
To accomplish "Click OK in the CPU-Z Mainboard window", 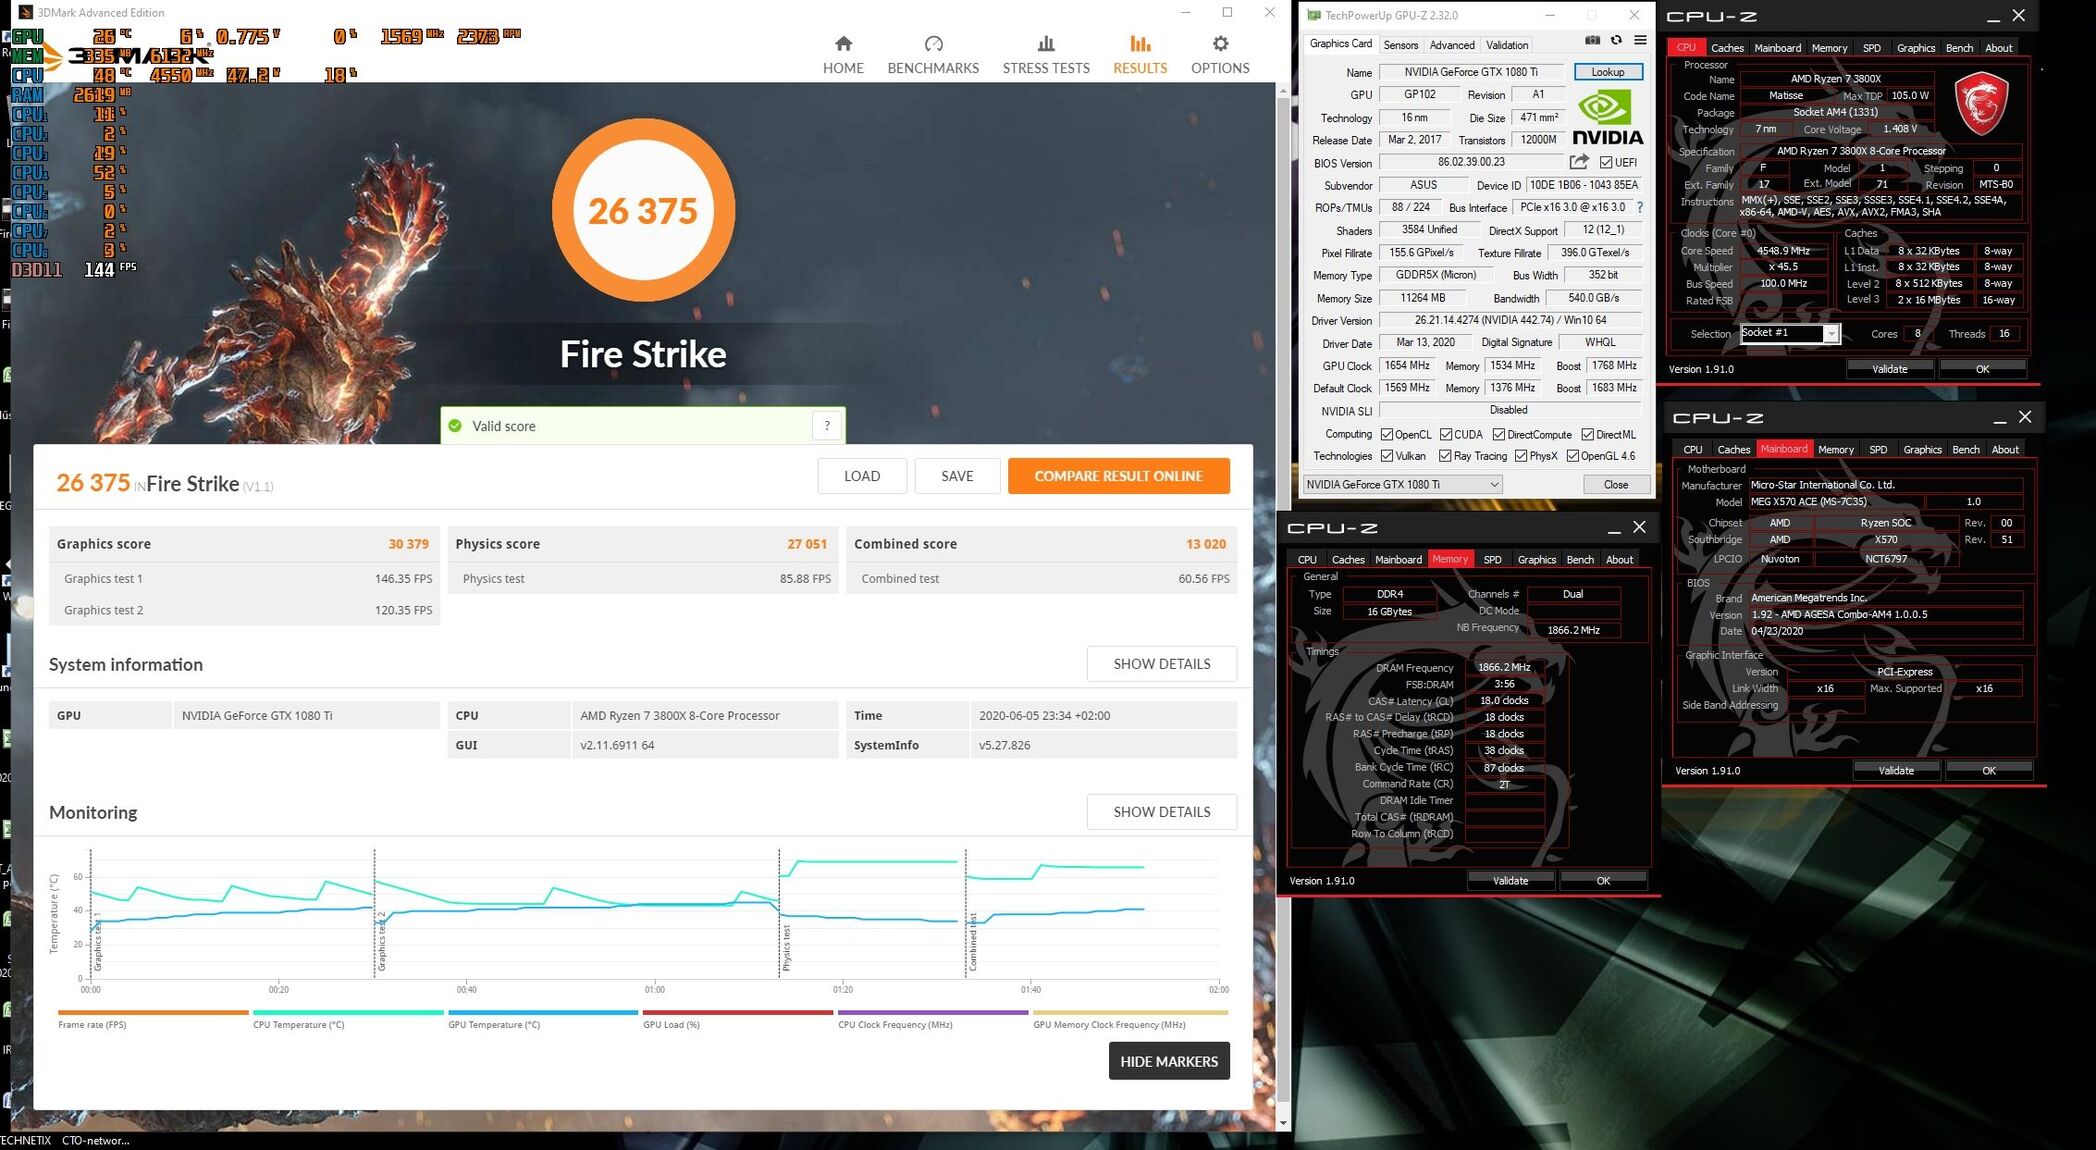I will 1988,771.
